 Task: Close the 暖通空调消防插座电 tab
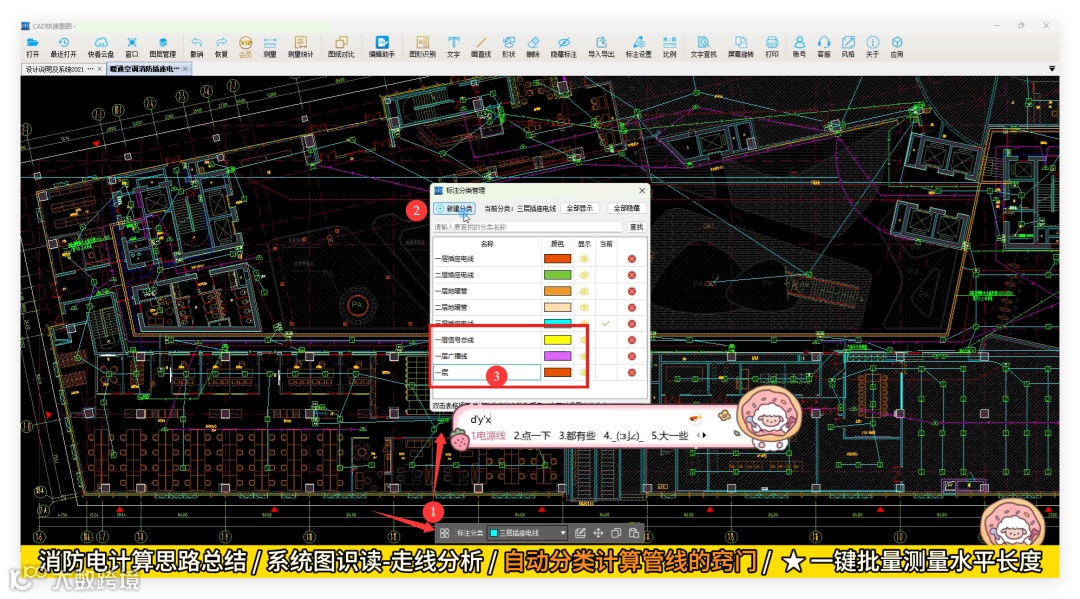185,69
